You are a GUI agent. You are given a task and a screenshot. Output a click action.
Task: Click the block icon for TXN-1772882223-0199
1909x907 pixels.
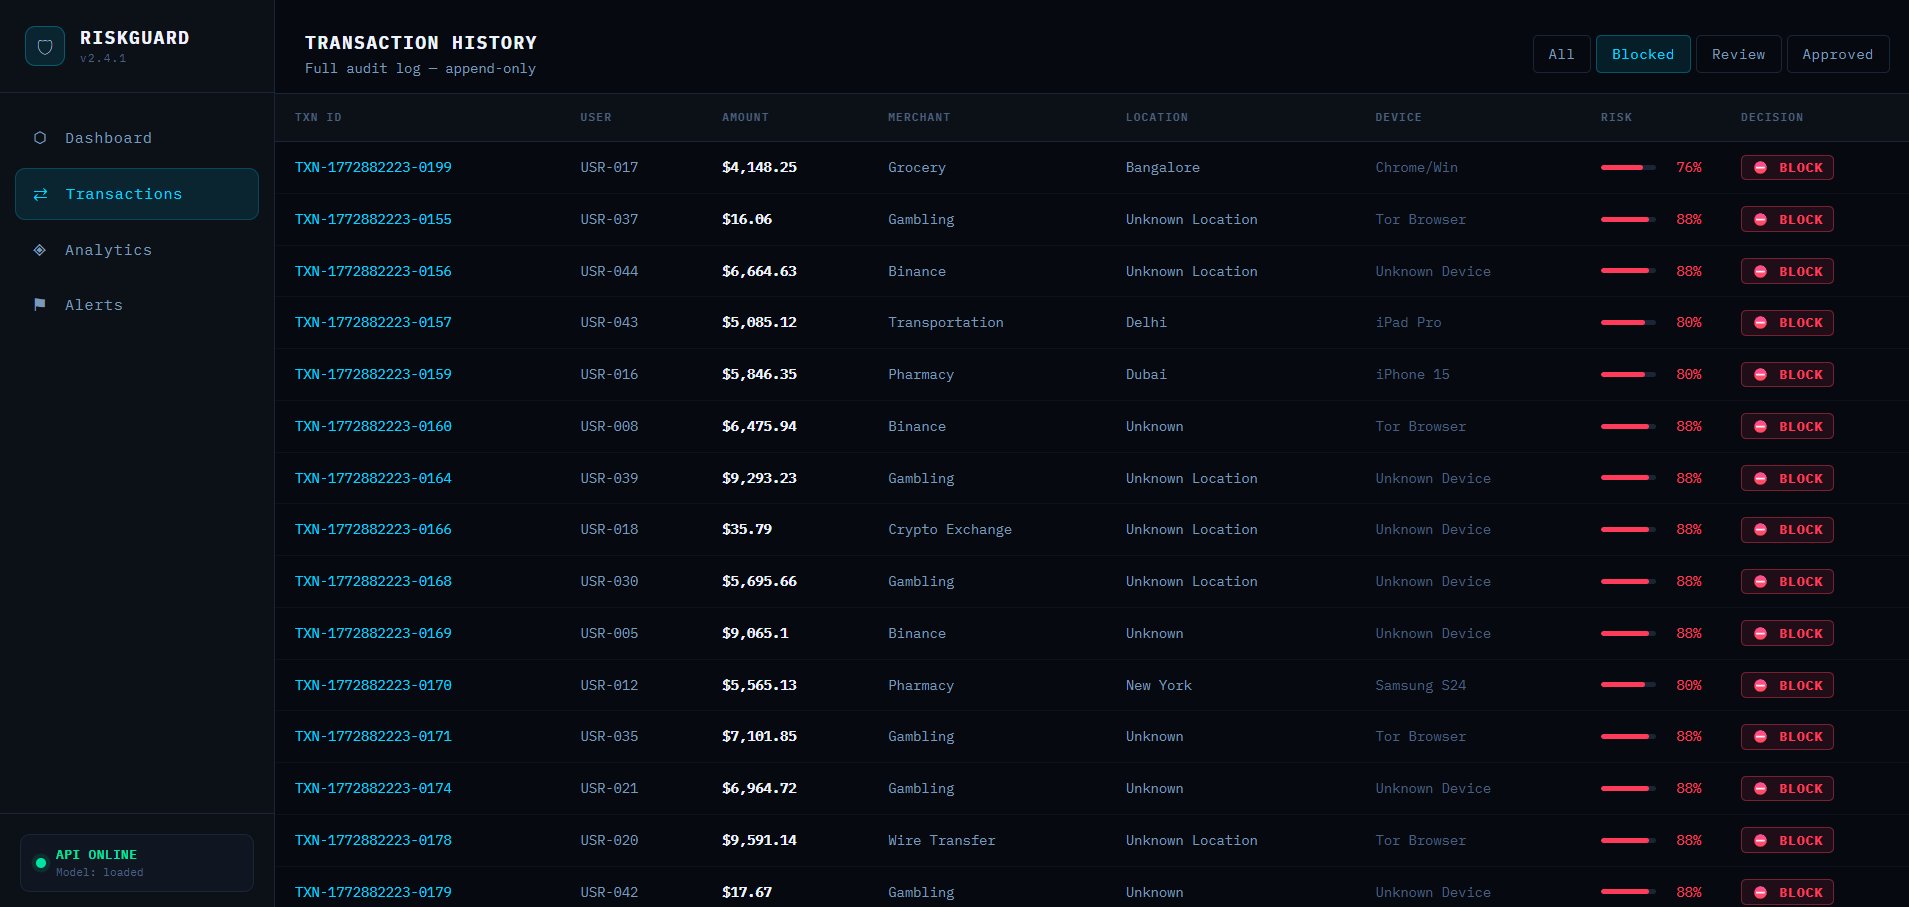pos(1760,168)
